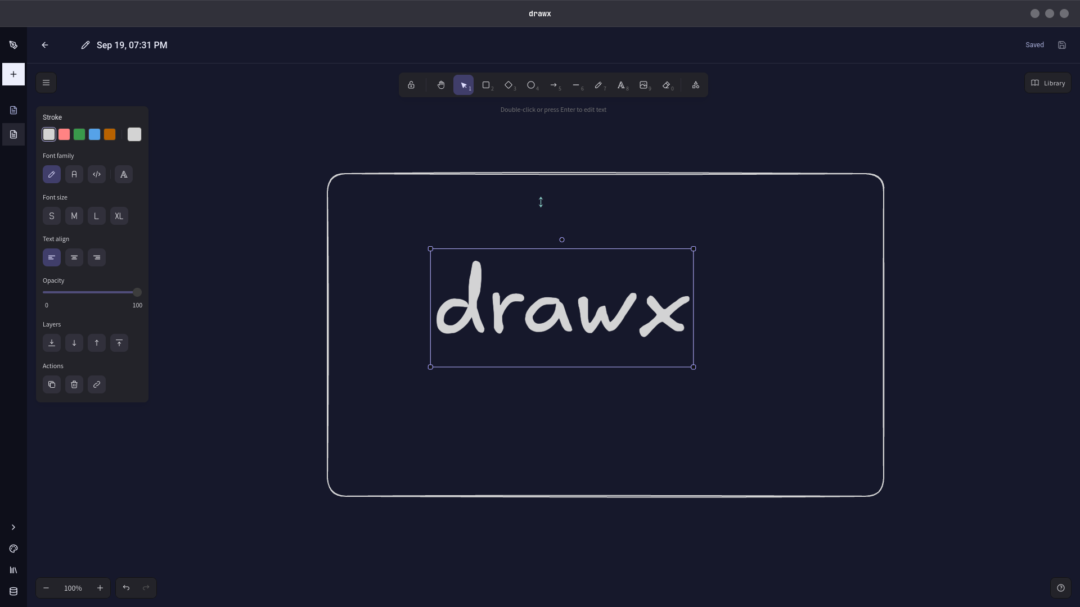Add a link to selected element
This screenshot has width=1080, height=607.
pos(96,384)
